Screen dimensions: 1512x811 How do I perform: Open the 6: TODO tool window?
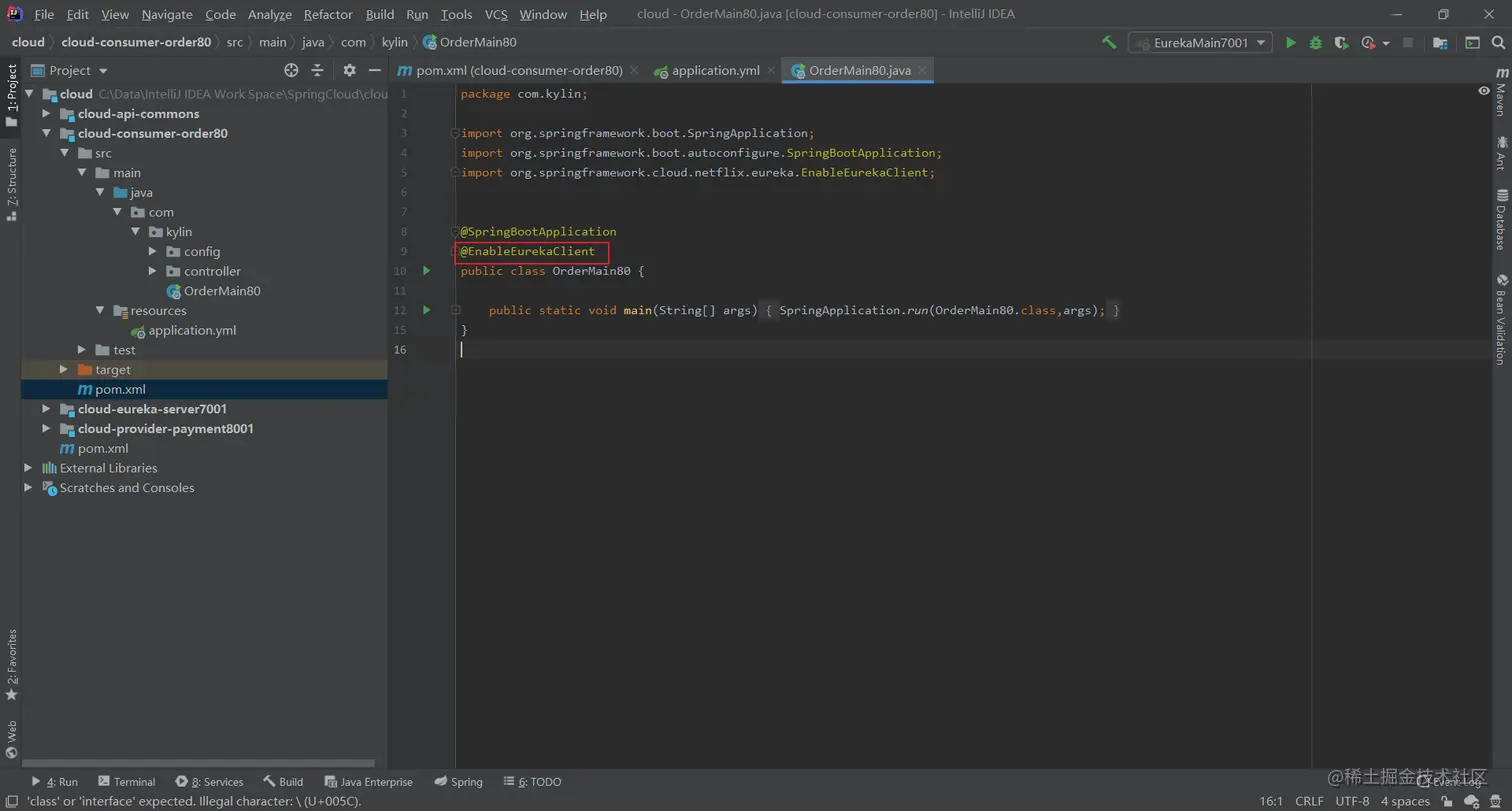pyautogui.click(x=533, y=782)
